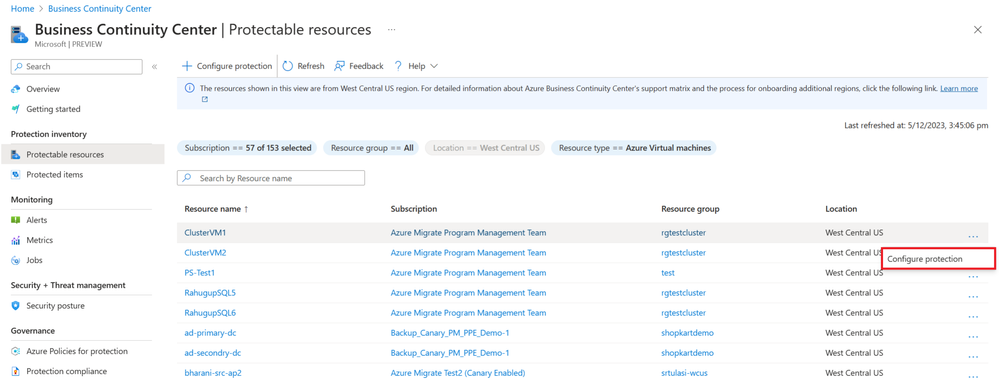
Task: Click the sidebar Search field
Action: click(76, 67)
